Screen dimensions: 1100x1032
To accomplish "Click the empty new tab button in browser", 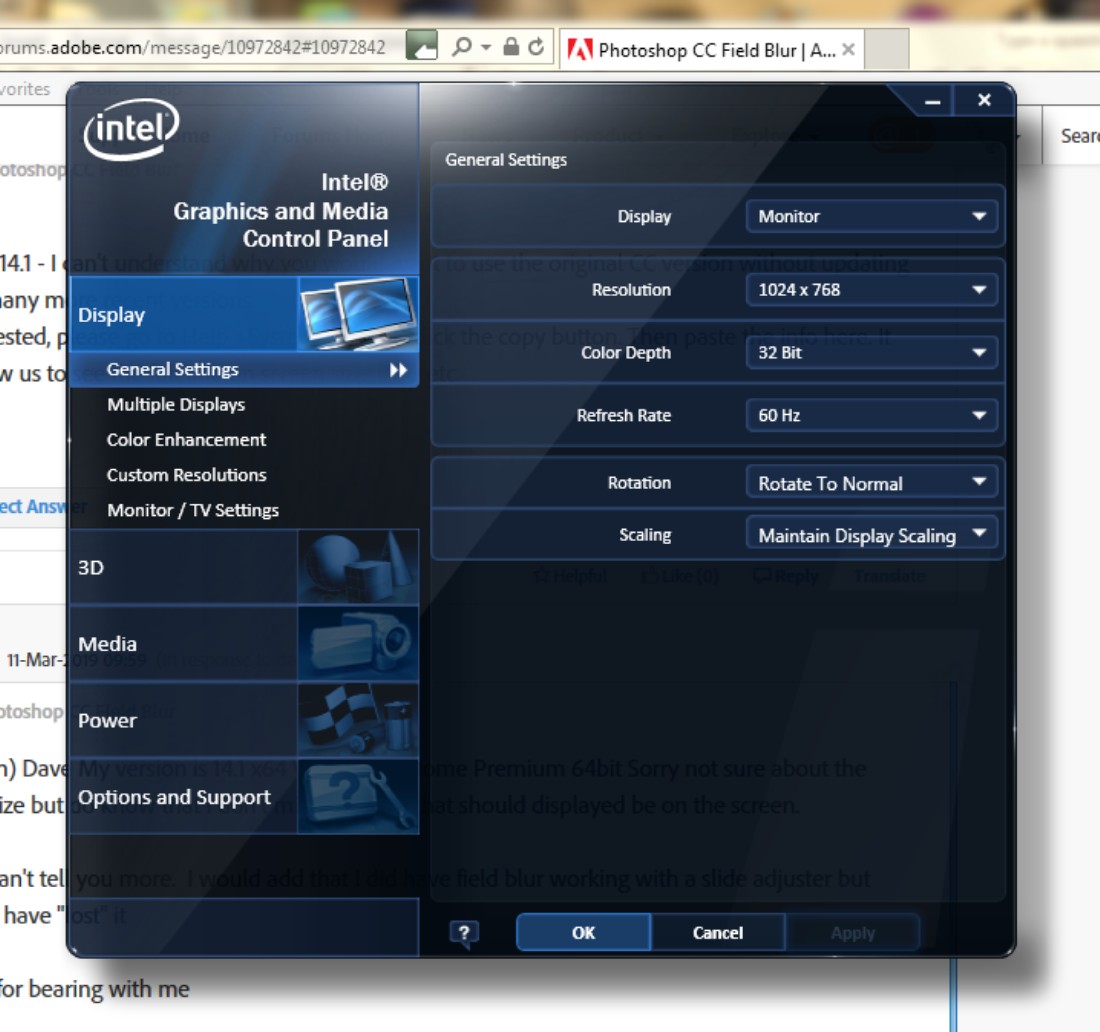I will (x=887, y=49).
